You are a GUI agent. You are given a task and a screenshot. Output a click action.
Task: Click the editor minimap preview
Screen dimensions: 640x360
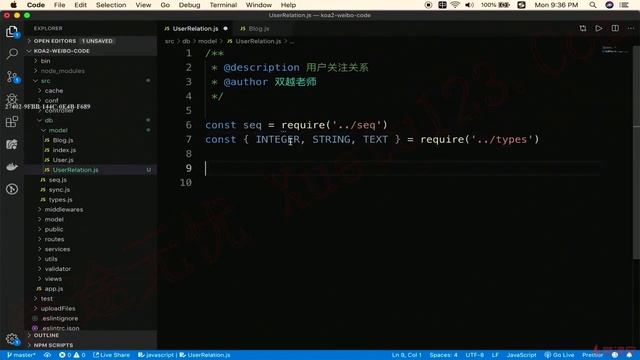(616, 50)
